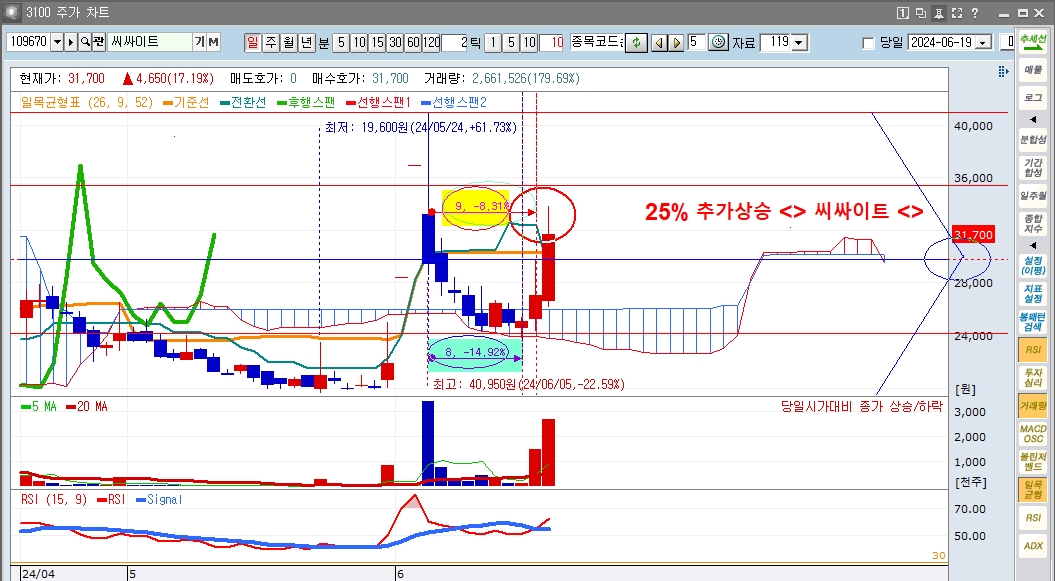The width and height of the screenshot is (1055, 581).
Task: Click the fullscreen expand icon in title bar
Action: 957,13
